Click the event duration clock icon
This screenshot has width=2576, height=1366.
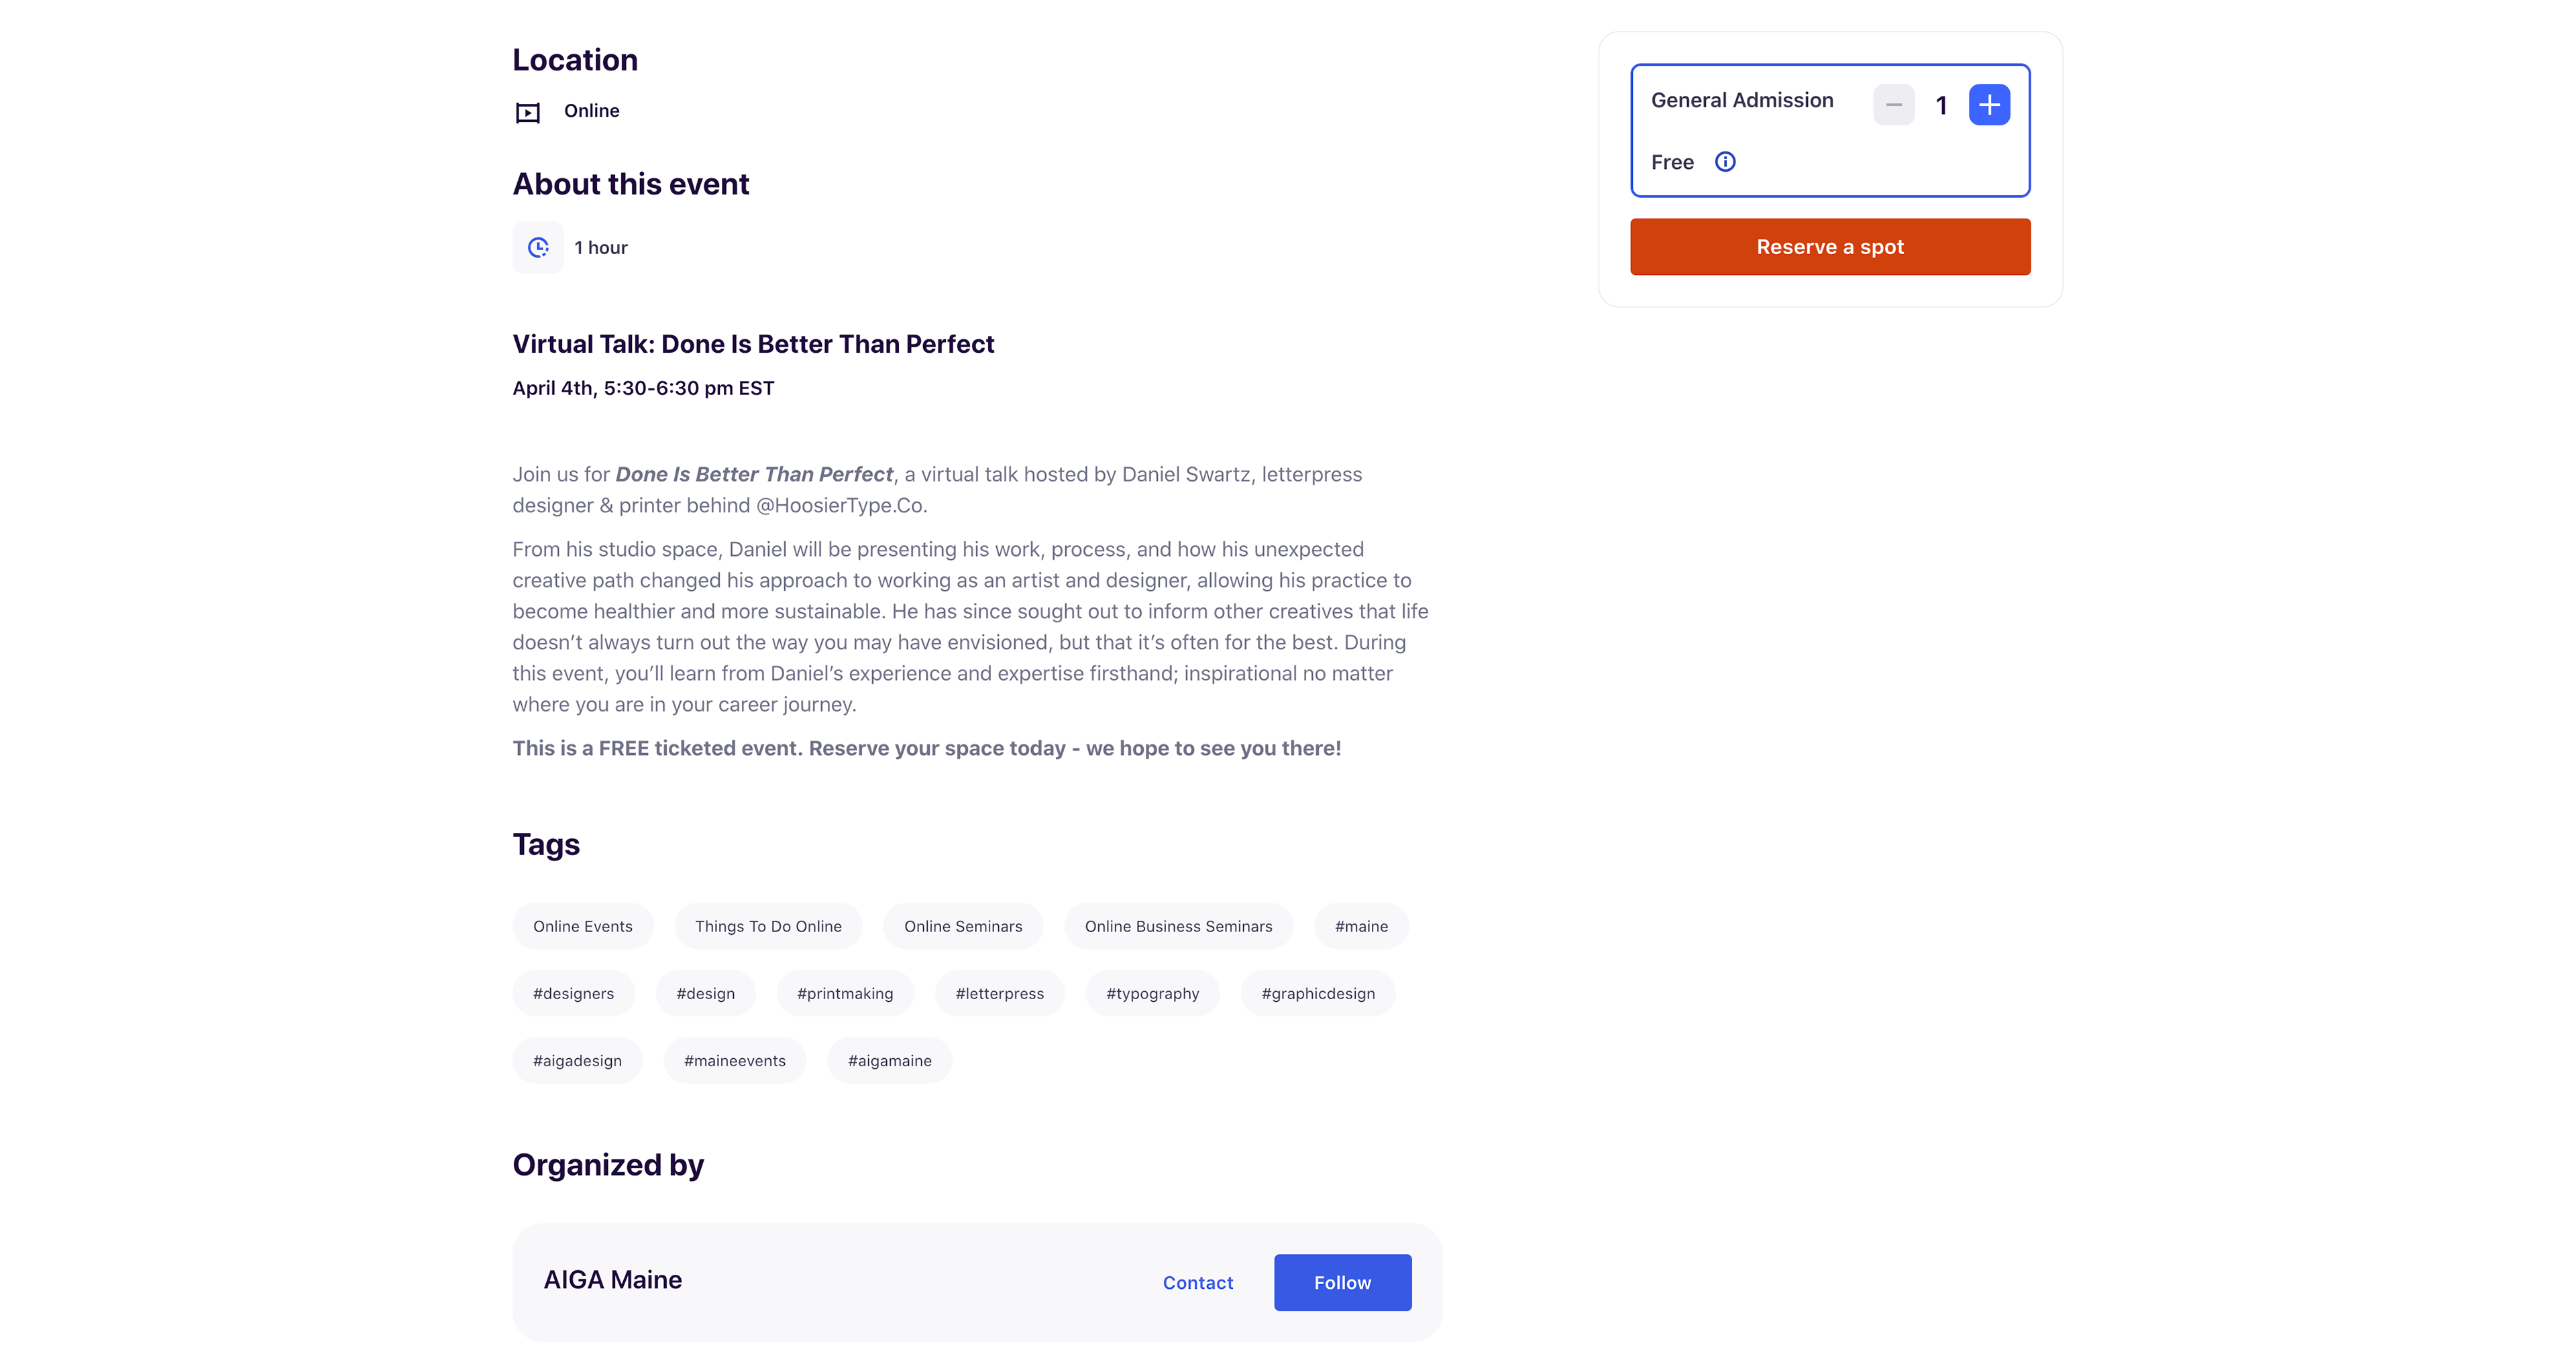point(538,247)
